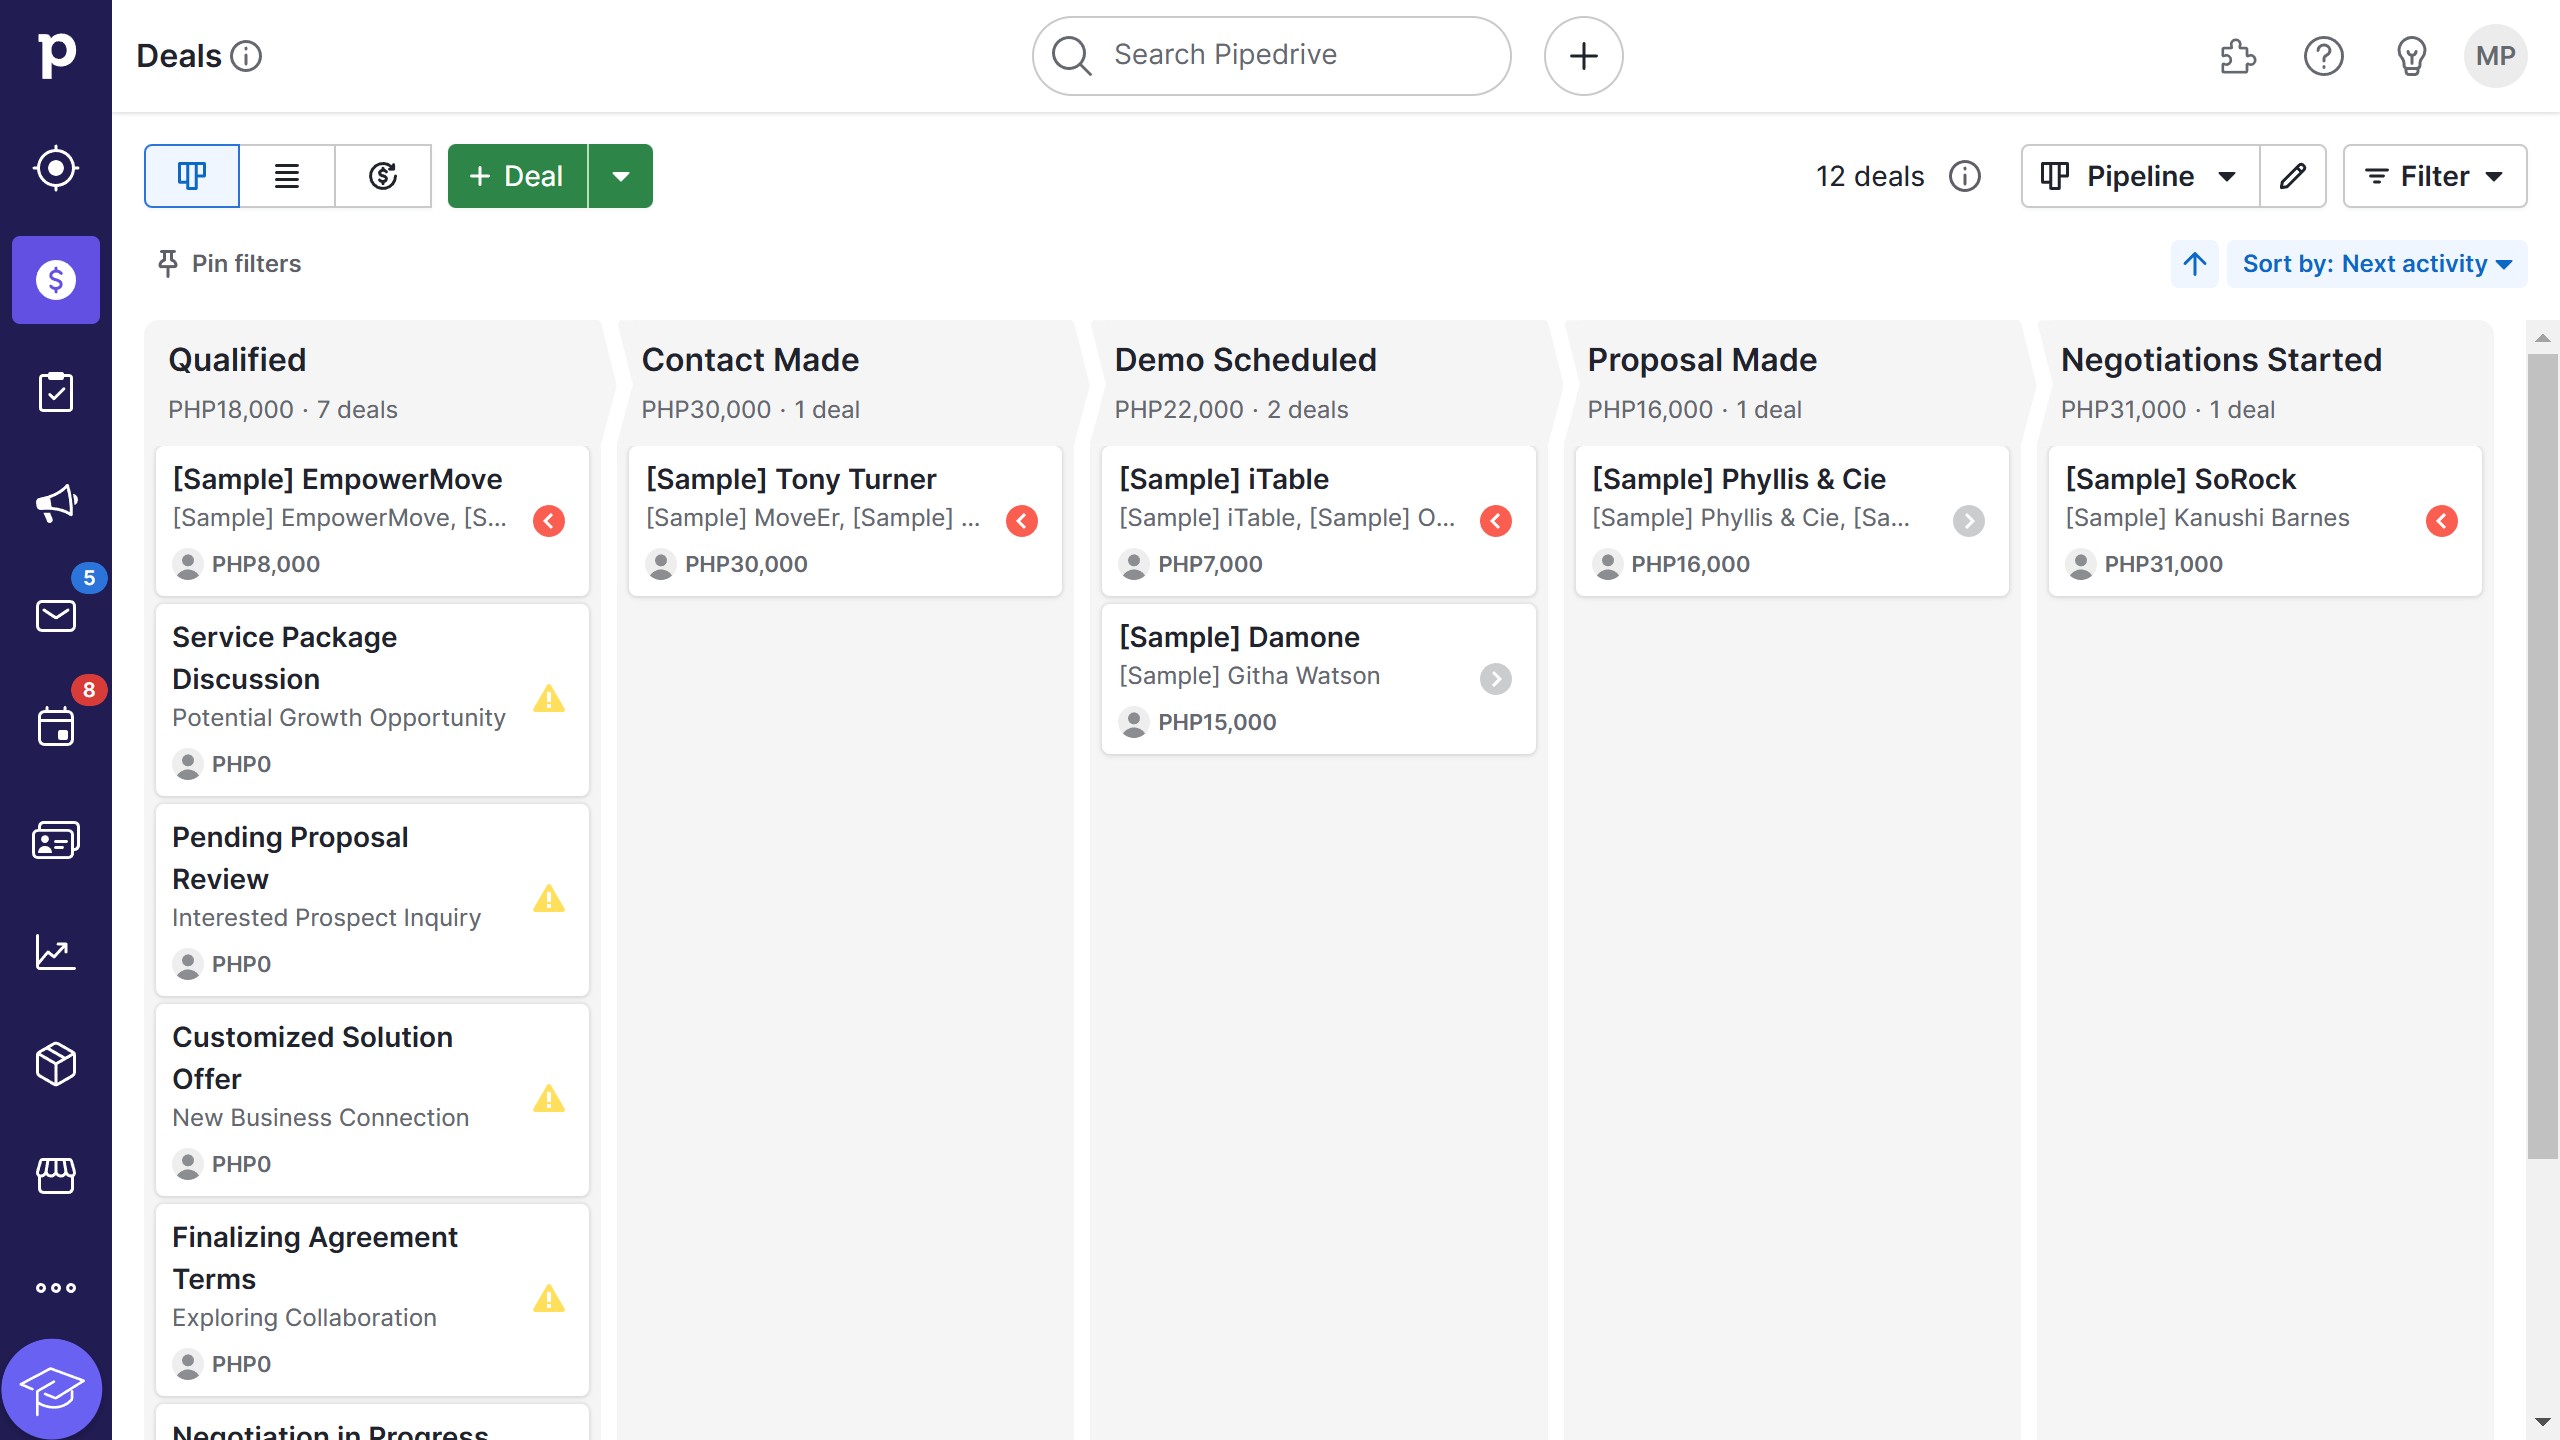The image size is (2560, 1440).
Task: Toggle the sort direction arrow
Action: pos(2193,263)
